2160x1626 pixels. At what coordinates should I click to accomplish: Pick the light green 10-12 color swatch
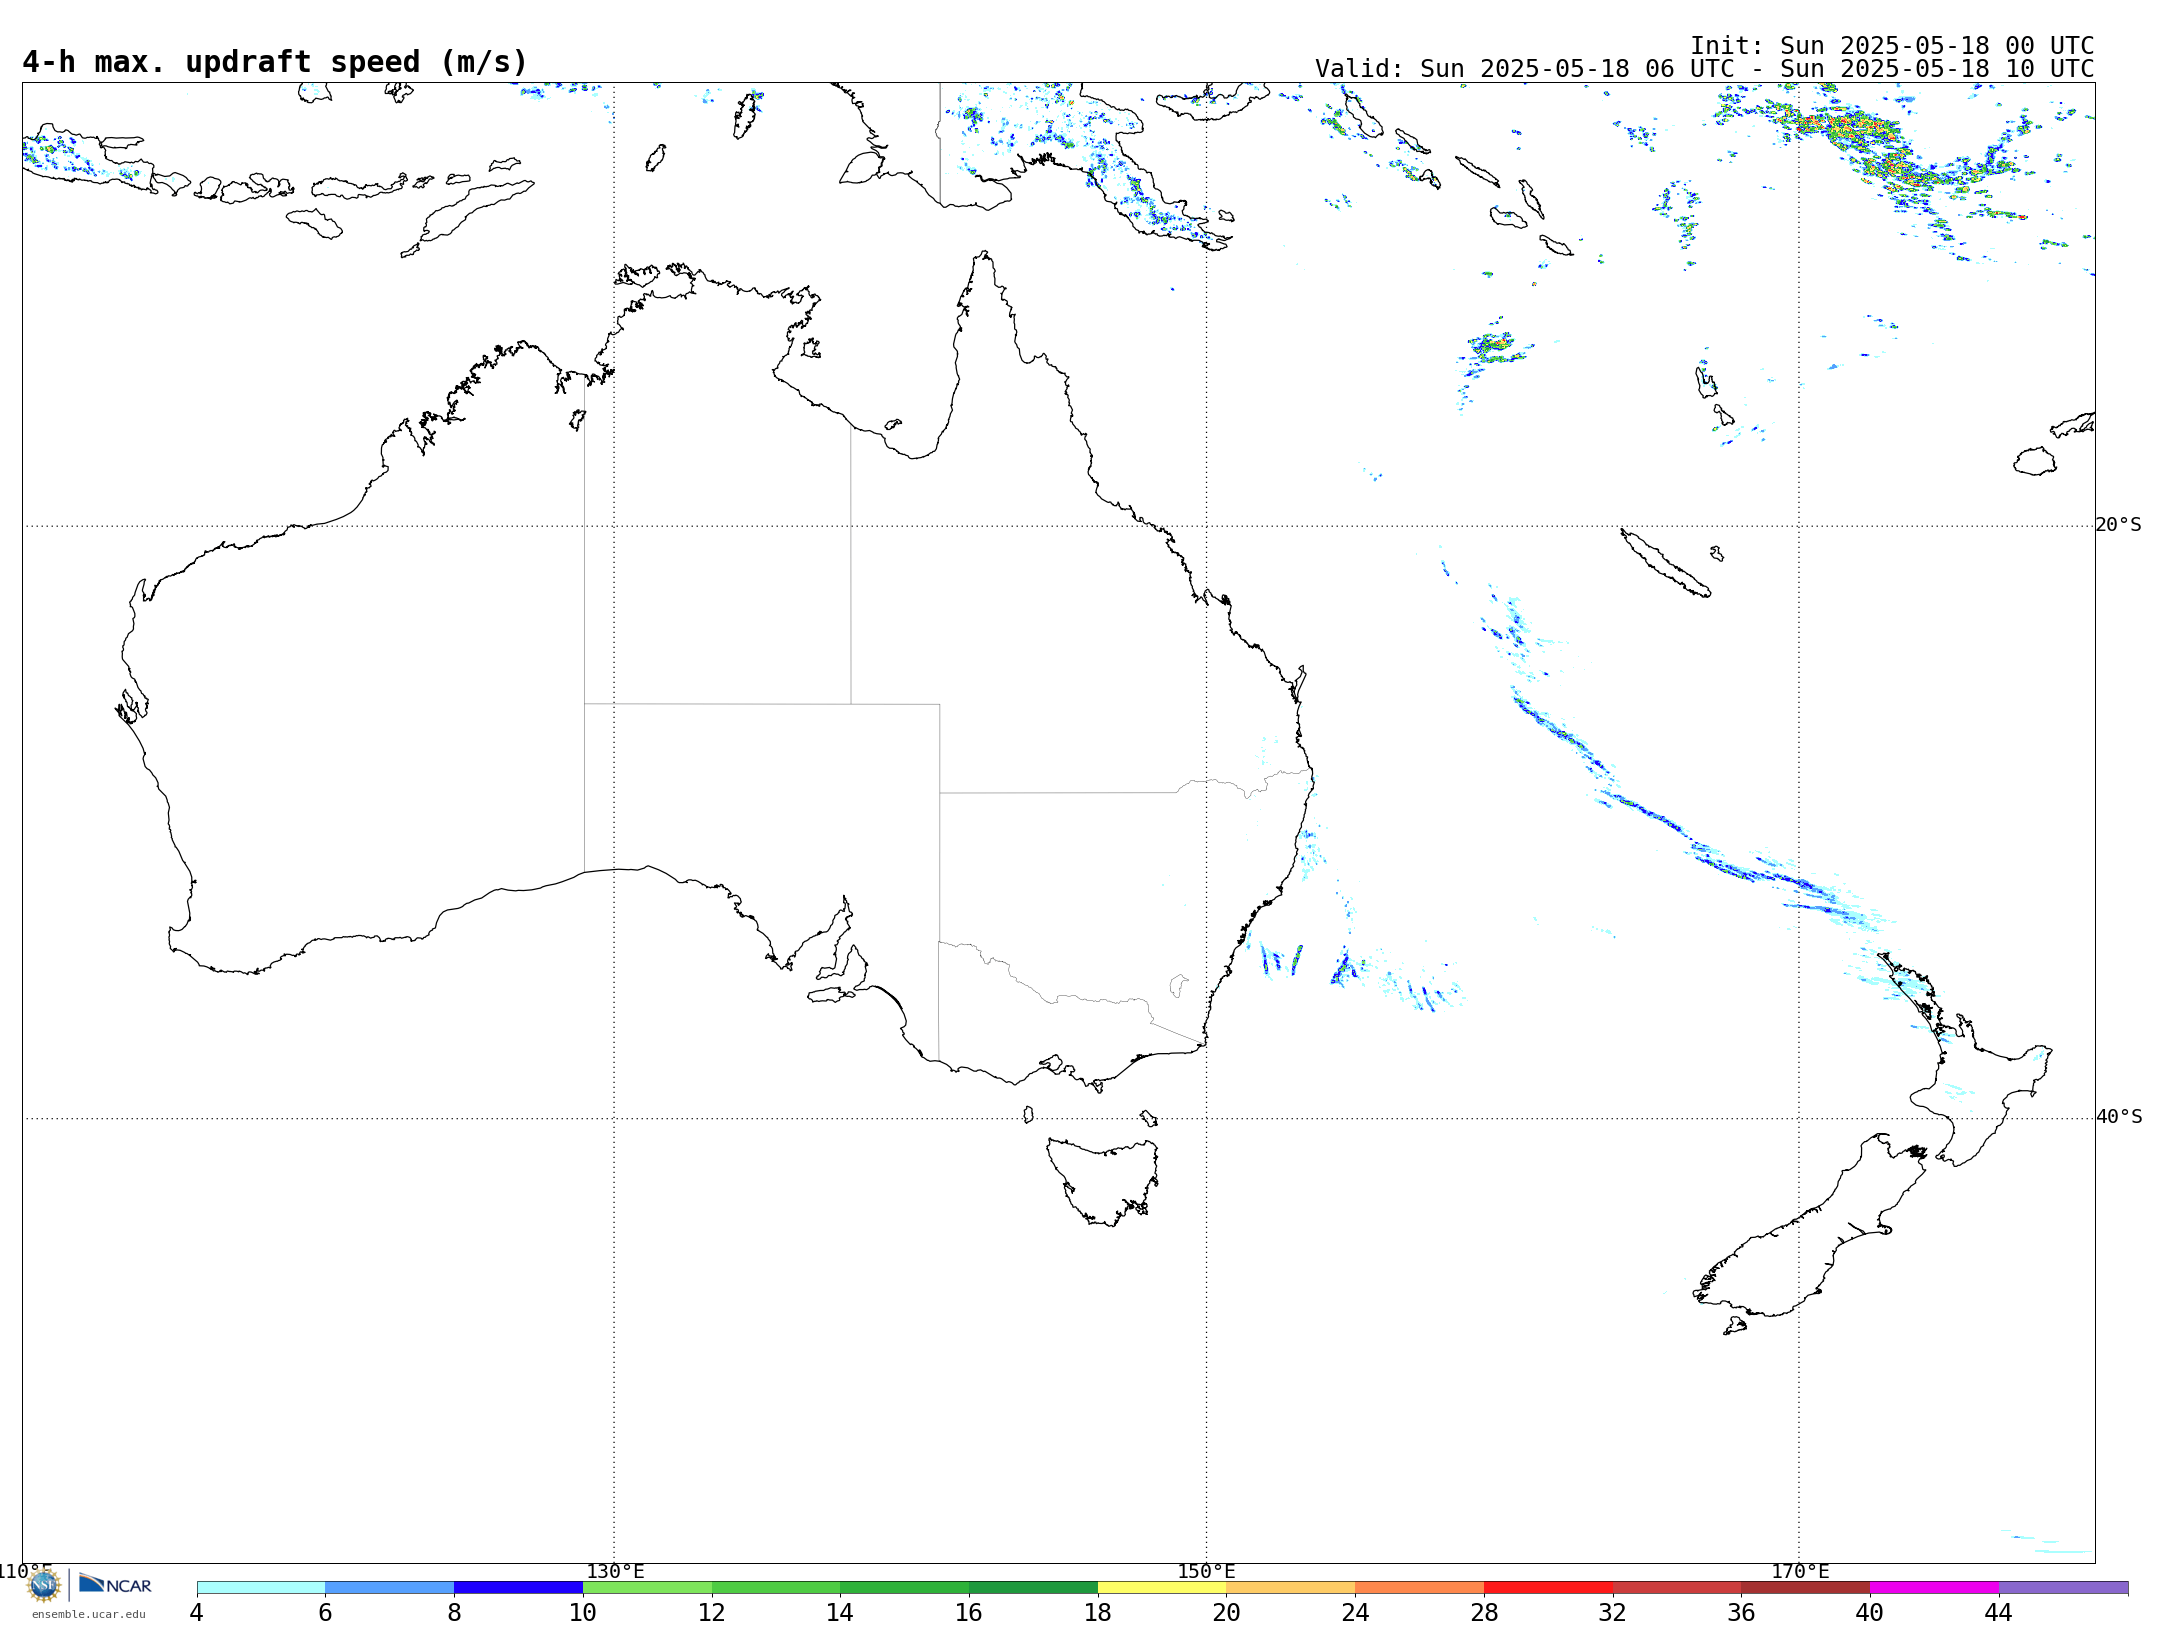(x=647, y=1588)
